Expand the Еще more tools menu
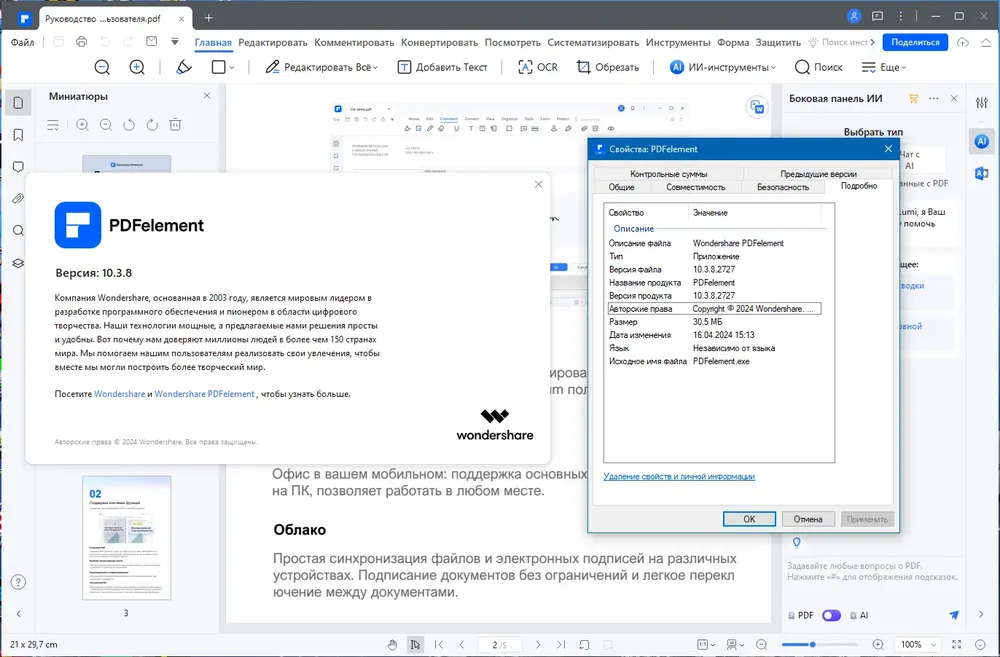The height and width of the screenshot is (657, 1000). [884, 67]
